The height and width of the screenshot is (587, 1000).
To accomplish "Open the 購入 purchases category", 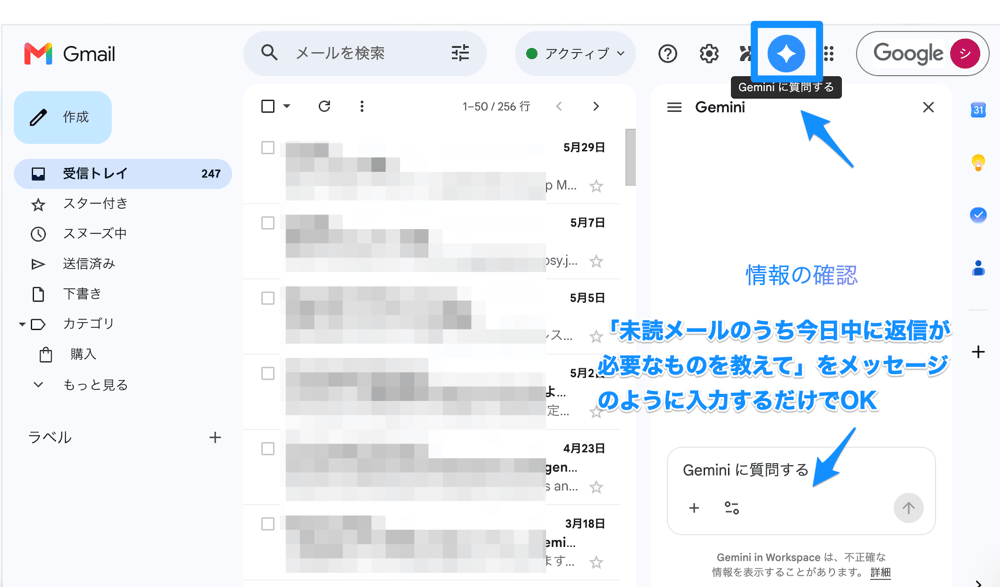I will 83,354.
